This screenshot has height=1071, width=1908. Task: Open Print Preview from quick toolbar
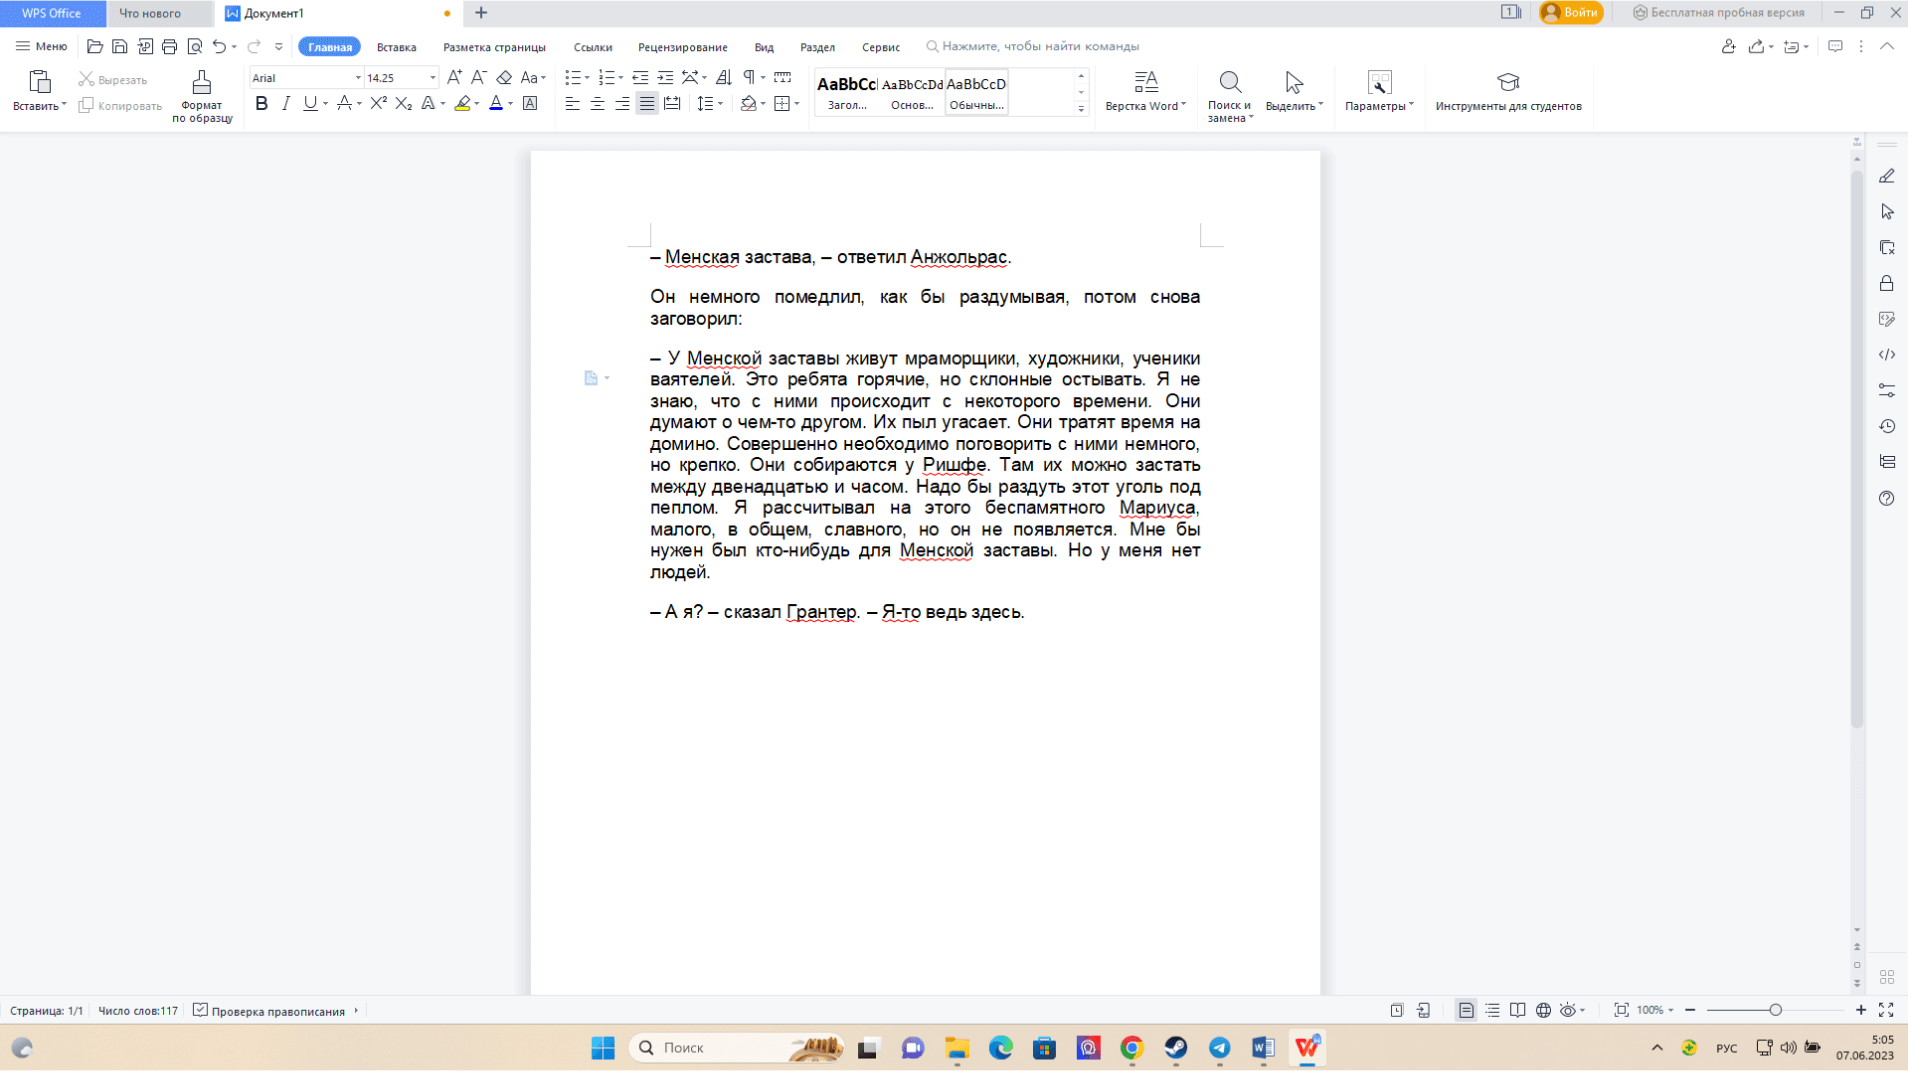coord(195,47)
